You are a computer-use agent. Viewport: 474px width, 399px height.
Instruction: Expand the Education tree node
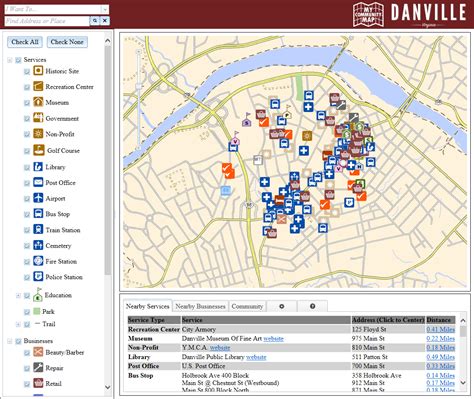[x=18, y=296]
